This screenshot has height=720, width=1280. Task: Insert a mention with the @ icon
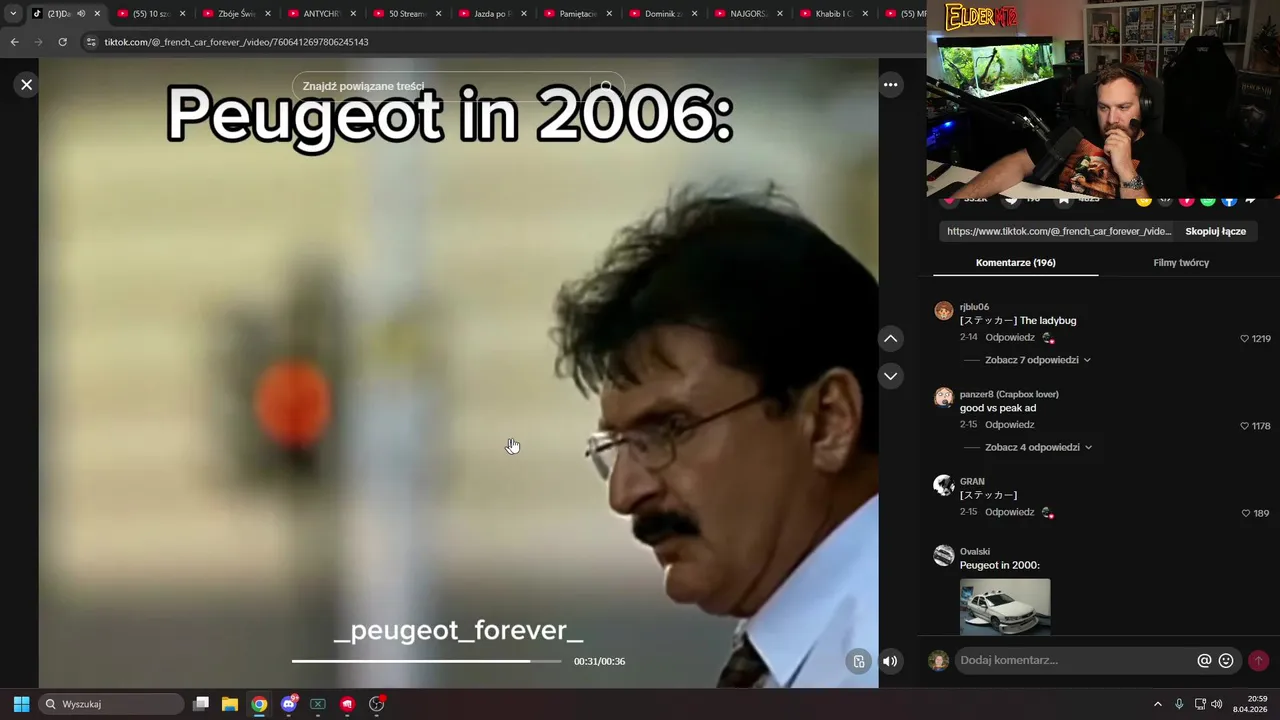pos(1204,660)
